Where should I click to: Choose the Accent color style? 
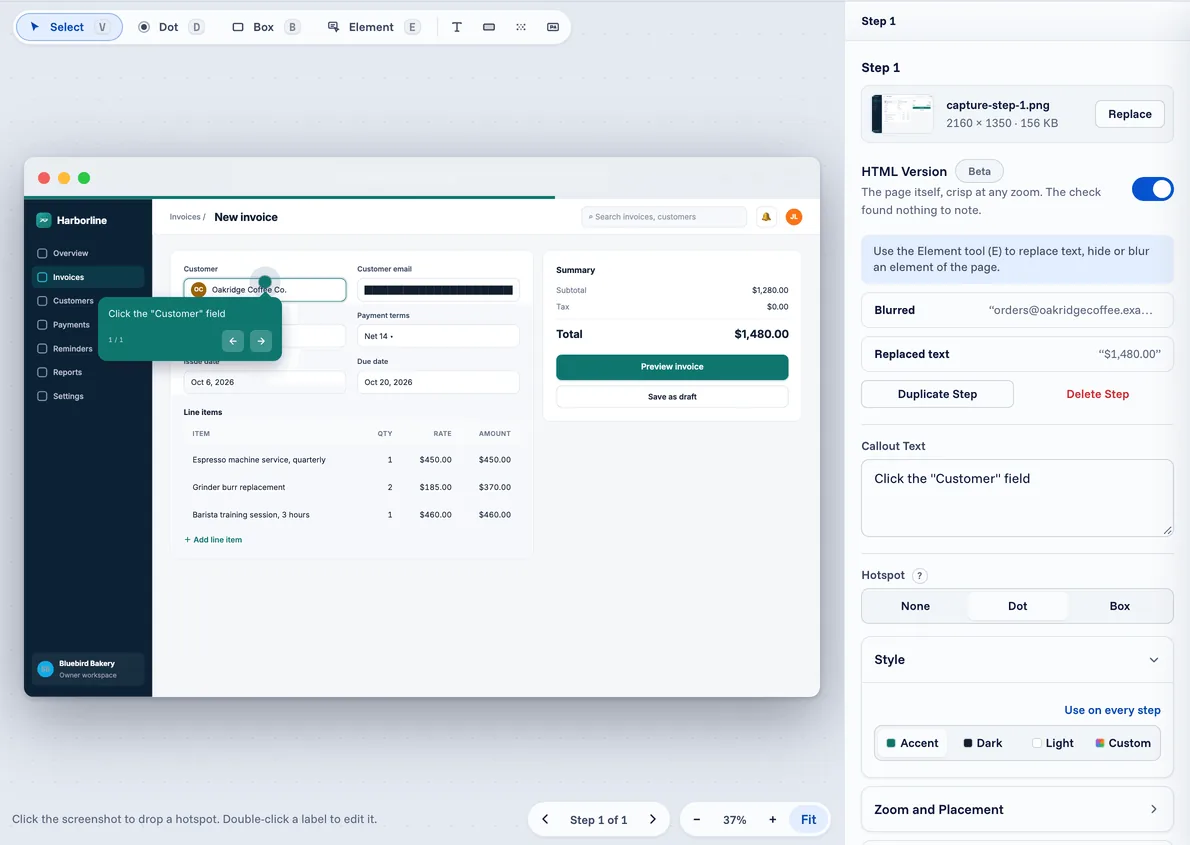912,743
